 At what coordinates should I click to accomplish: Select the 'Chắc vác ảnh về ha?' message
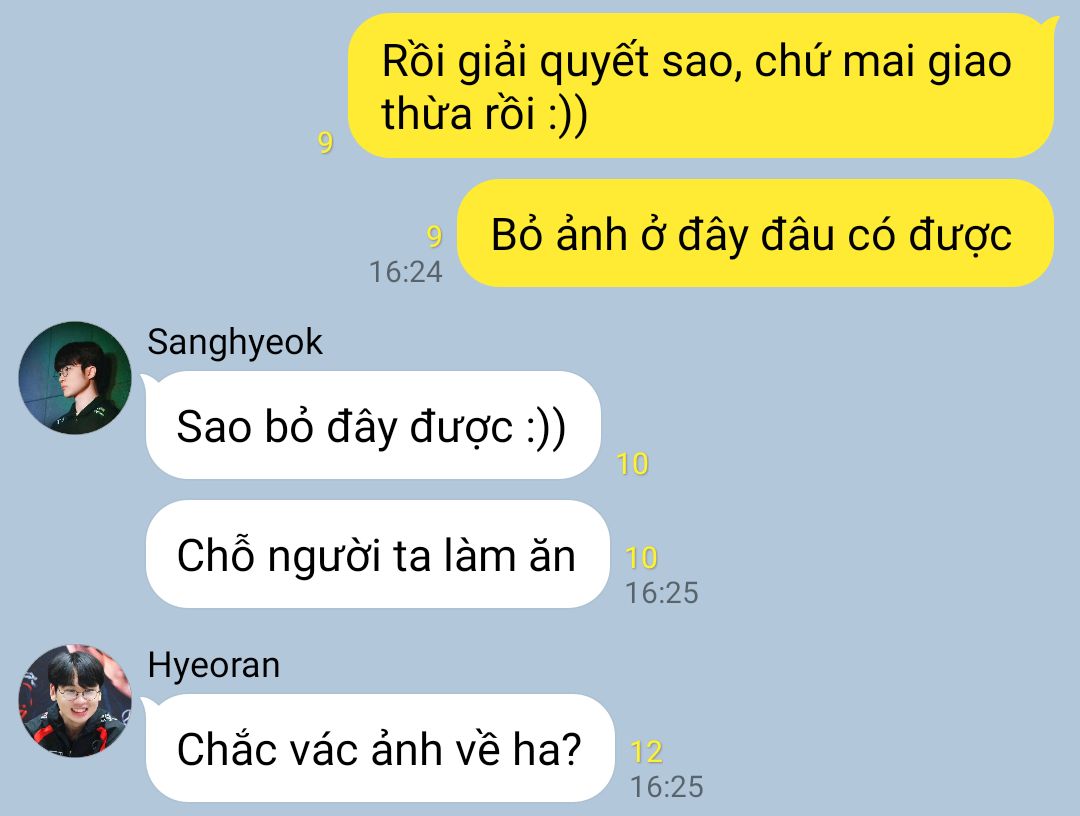click(x=380, y=749)
